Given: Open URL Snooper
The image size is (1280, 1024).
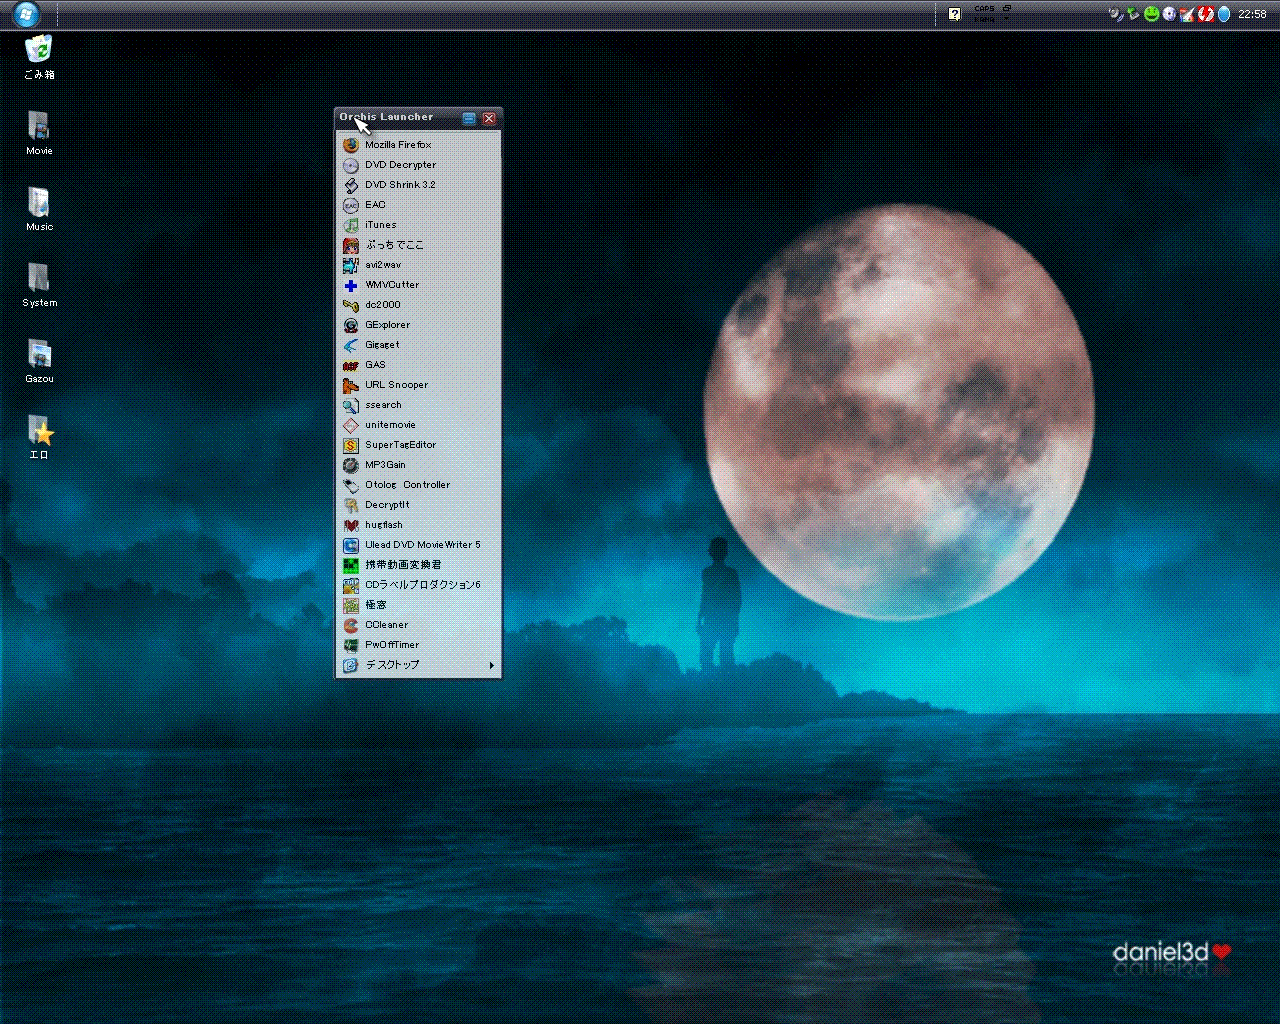Looking at the screenshot, I should (418, 385).
